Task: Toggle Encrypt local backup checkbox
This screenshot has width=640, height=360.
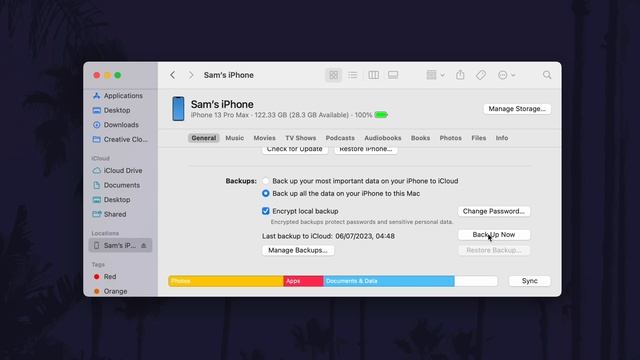Action: pyautogui.click(x=266, y=211)
